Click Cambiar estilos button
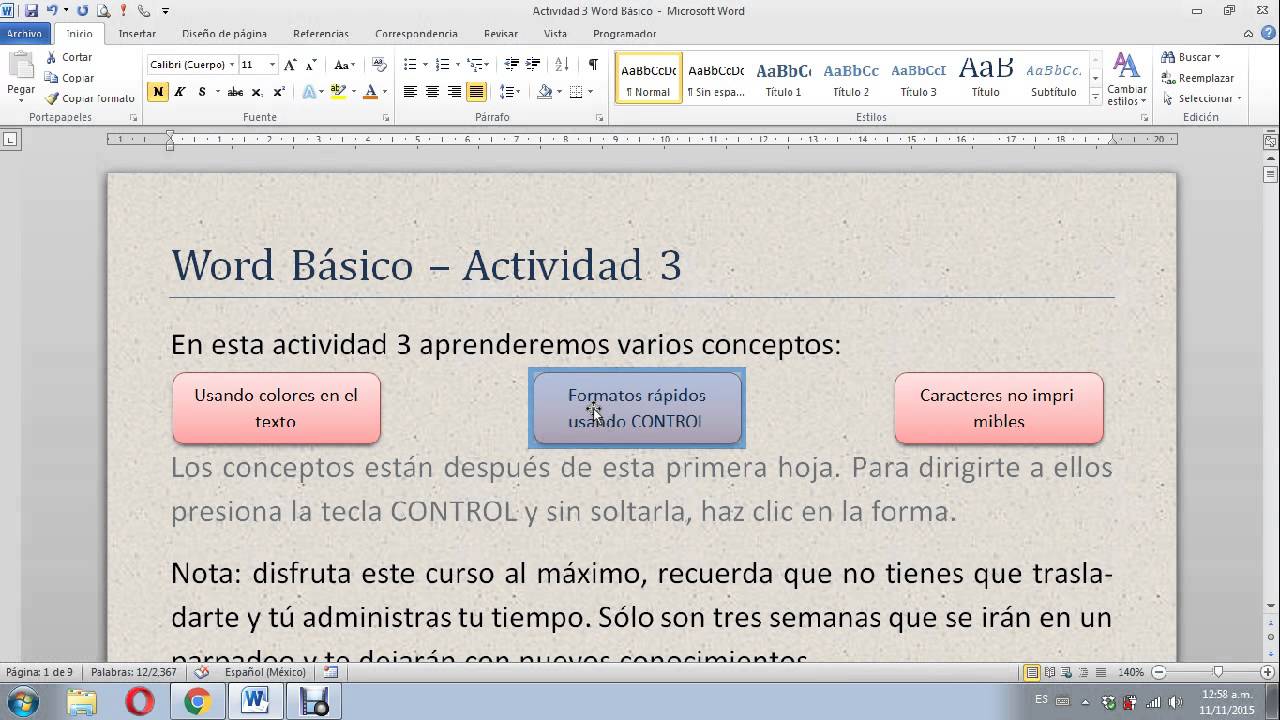Image resolution: width=1280 pixels, height=720 pixels. click(1127, 80)
